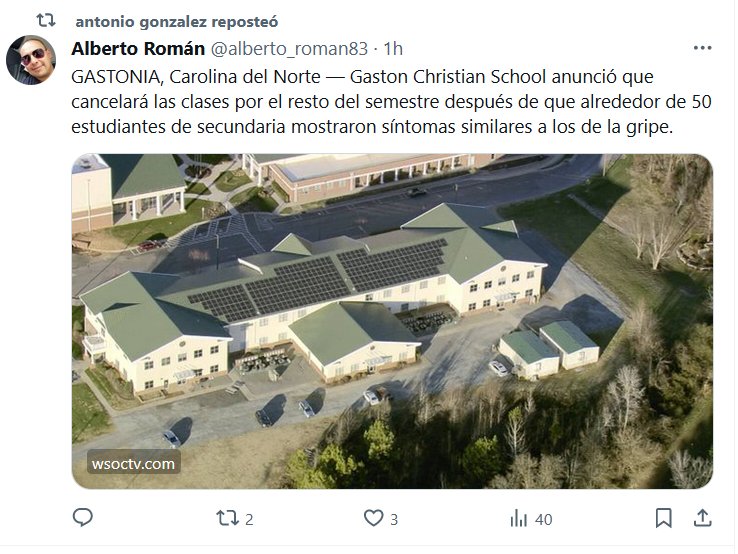Open view analytics bar chart icon

518,518
